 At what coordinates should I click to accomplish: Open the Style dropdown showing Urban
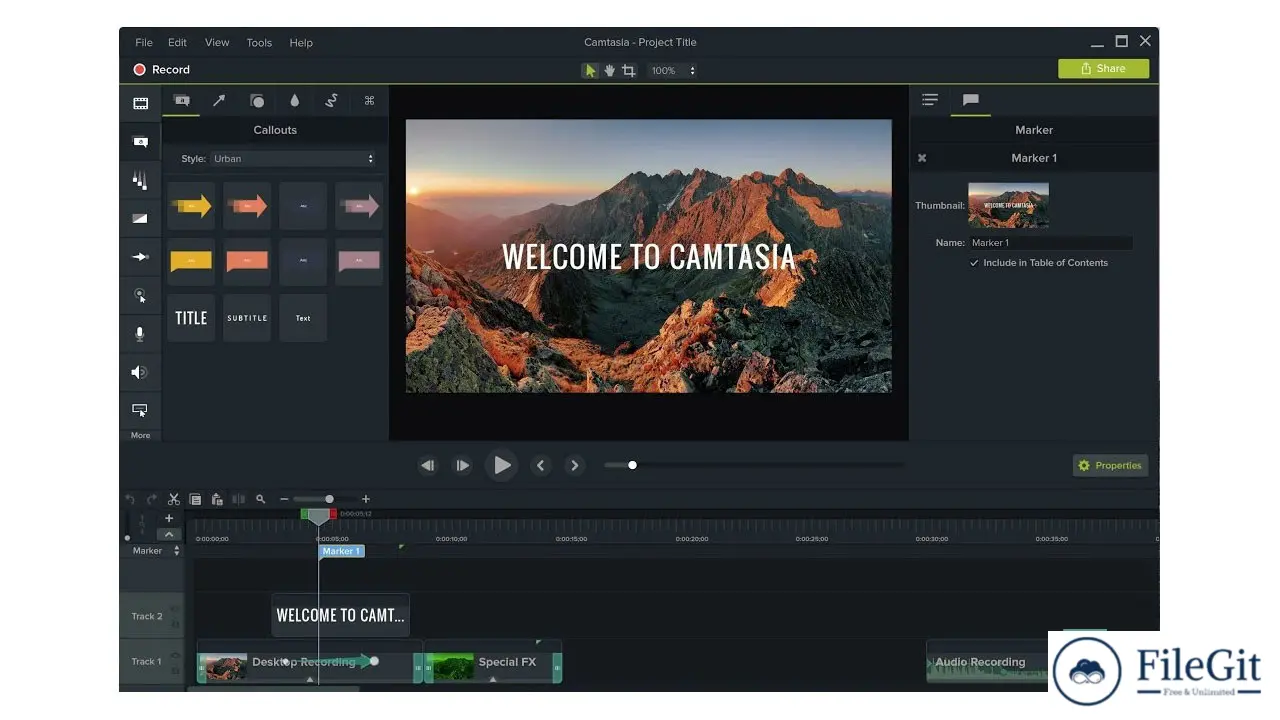coord(293,158)
